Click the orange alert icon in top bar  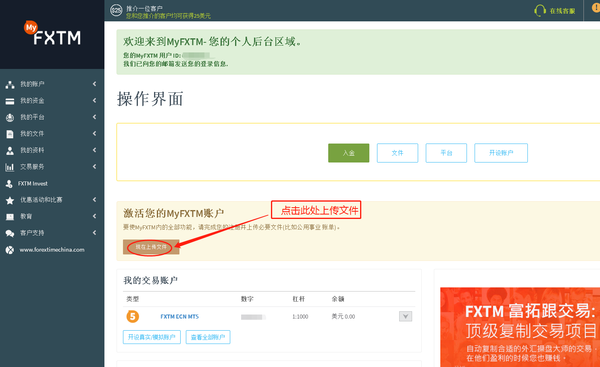coord(596,7)
